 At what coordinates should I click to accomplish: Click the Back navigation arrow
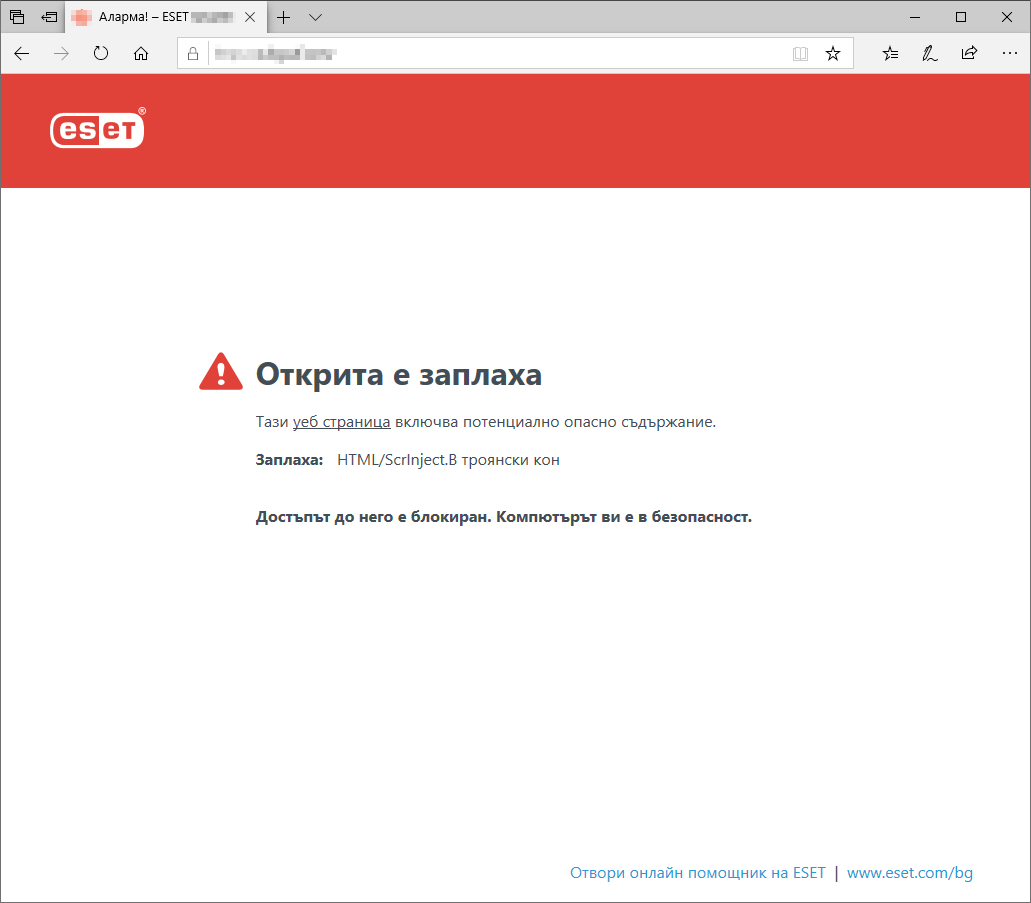click(x=21, y=53)
